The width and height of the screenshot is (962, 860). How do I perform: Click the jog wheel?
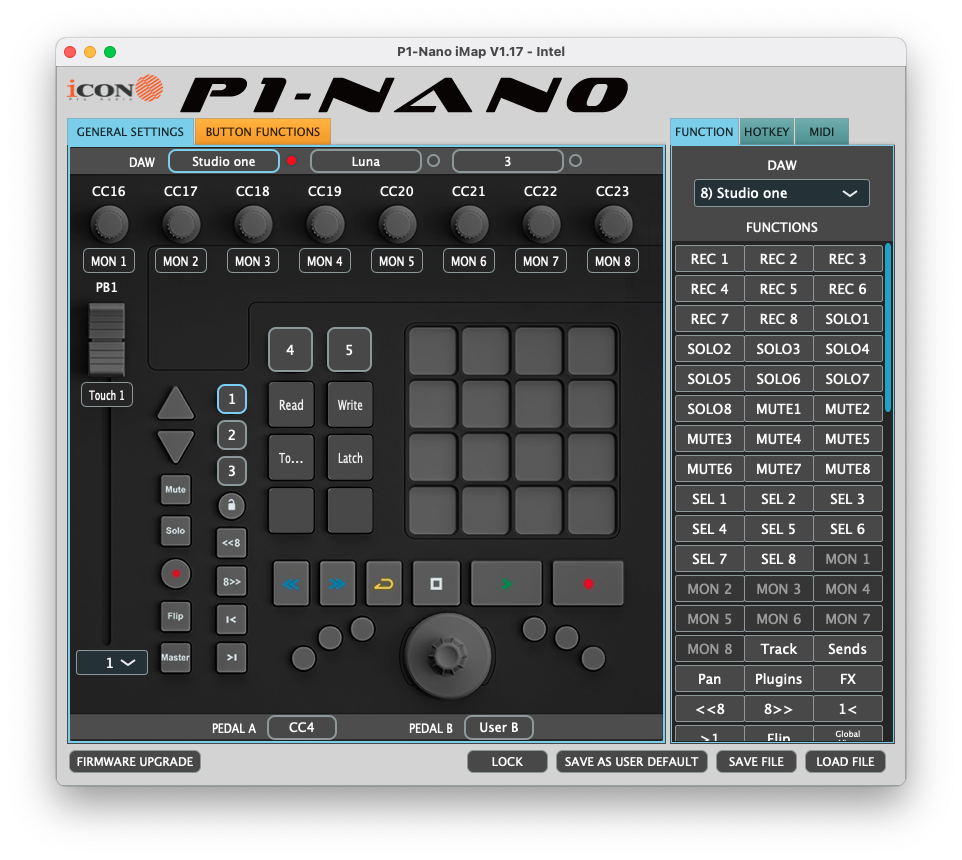click(x=447, y=655)
